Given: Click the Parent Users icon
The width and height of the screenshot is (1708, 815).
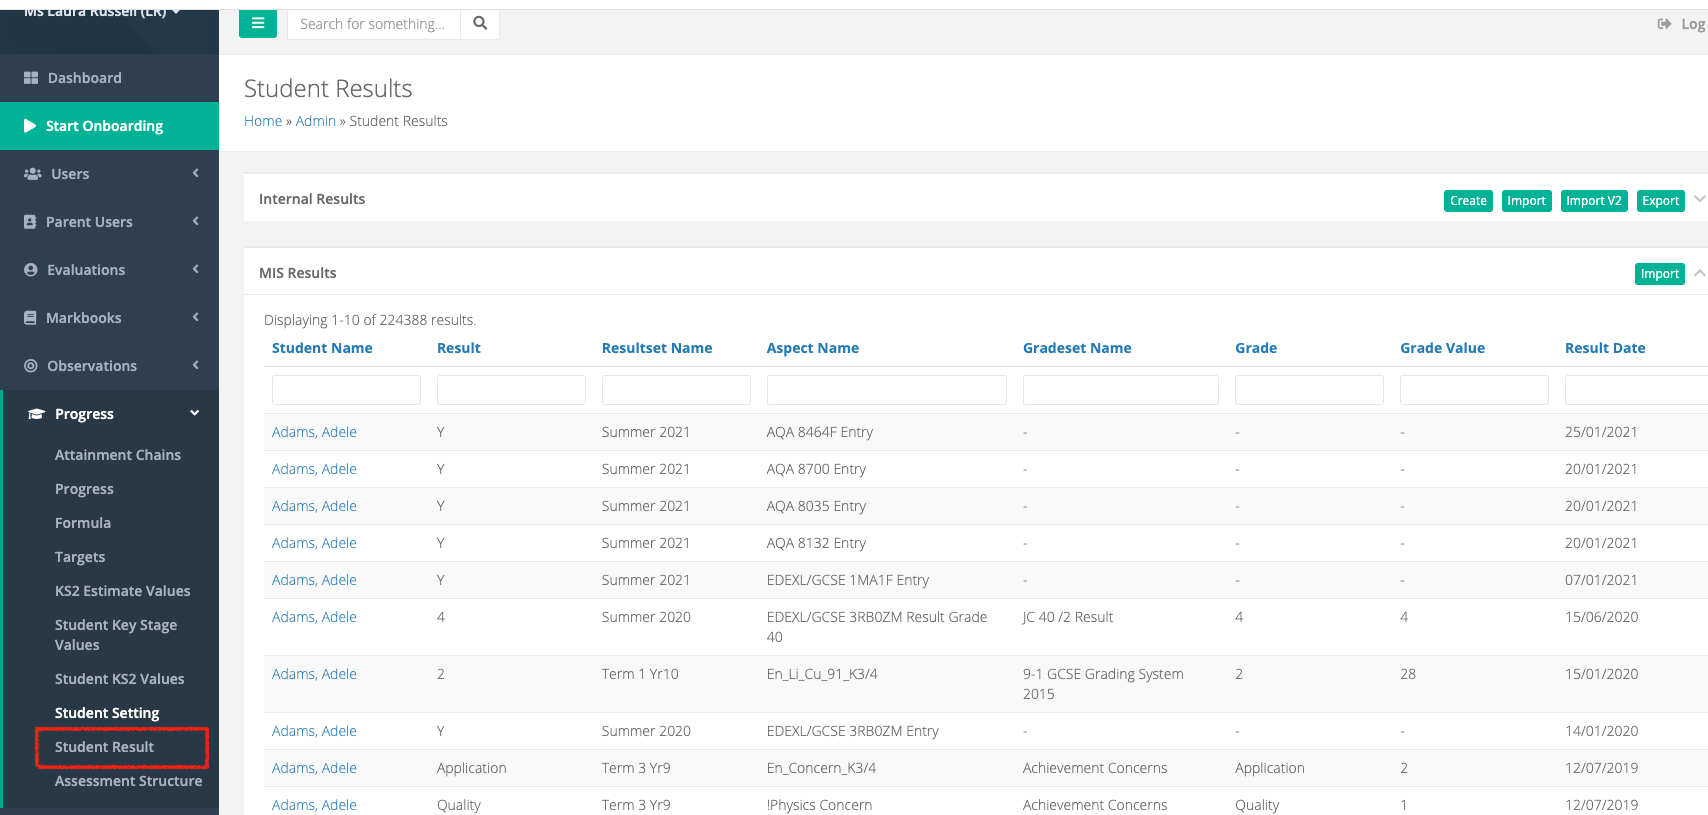Looking at the screenshot, I should tap(30, 222).
